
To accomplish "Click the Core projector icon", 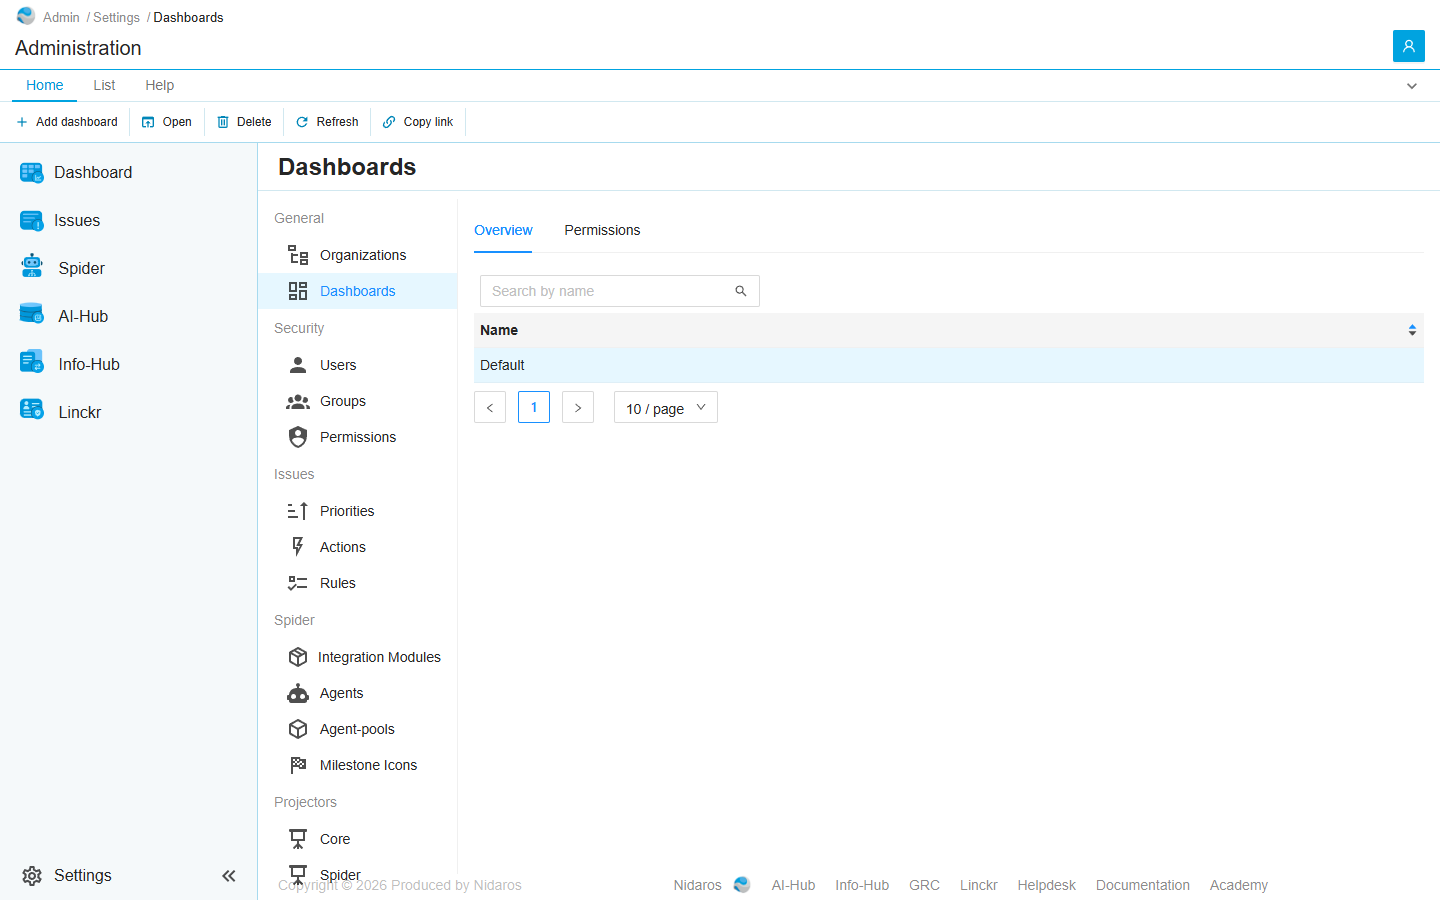I will [x=298, y=839].
